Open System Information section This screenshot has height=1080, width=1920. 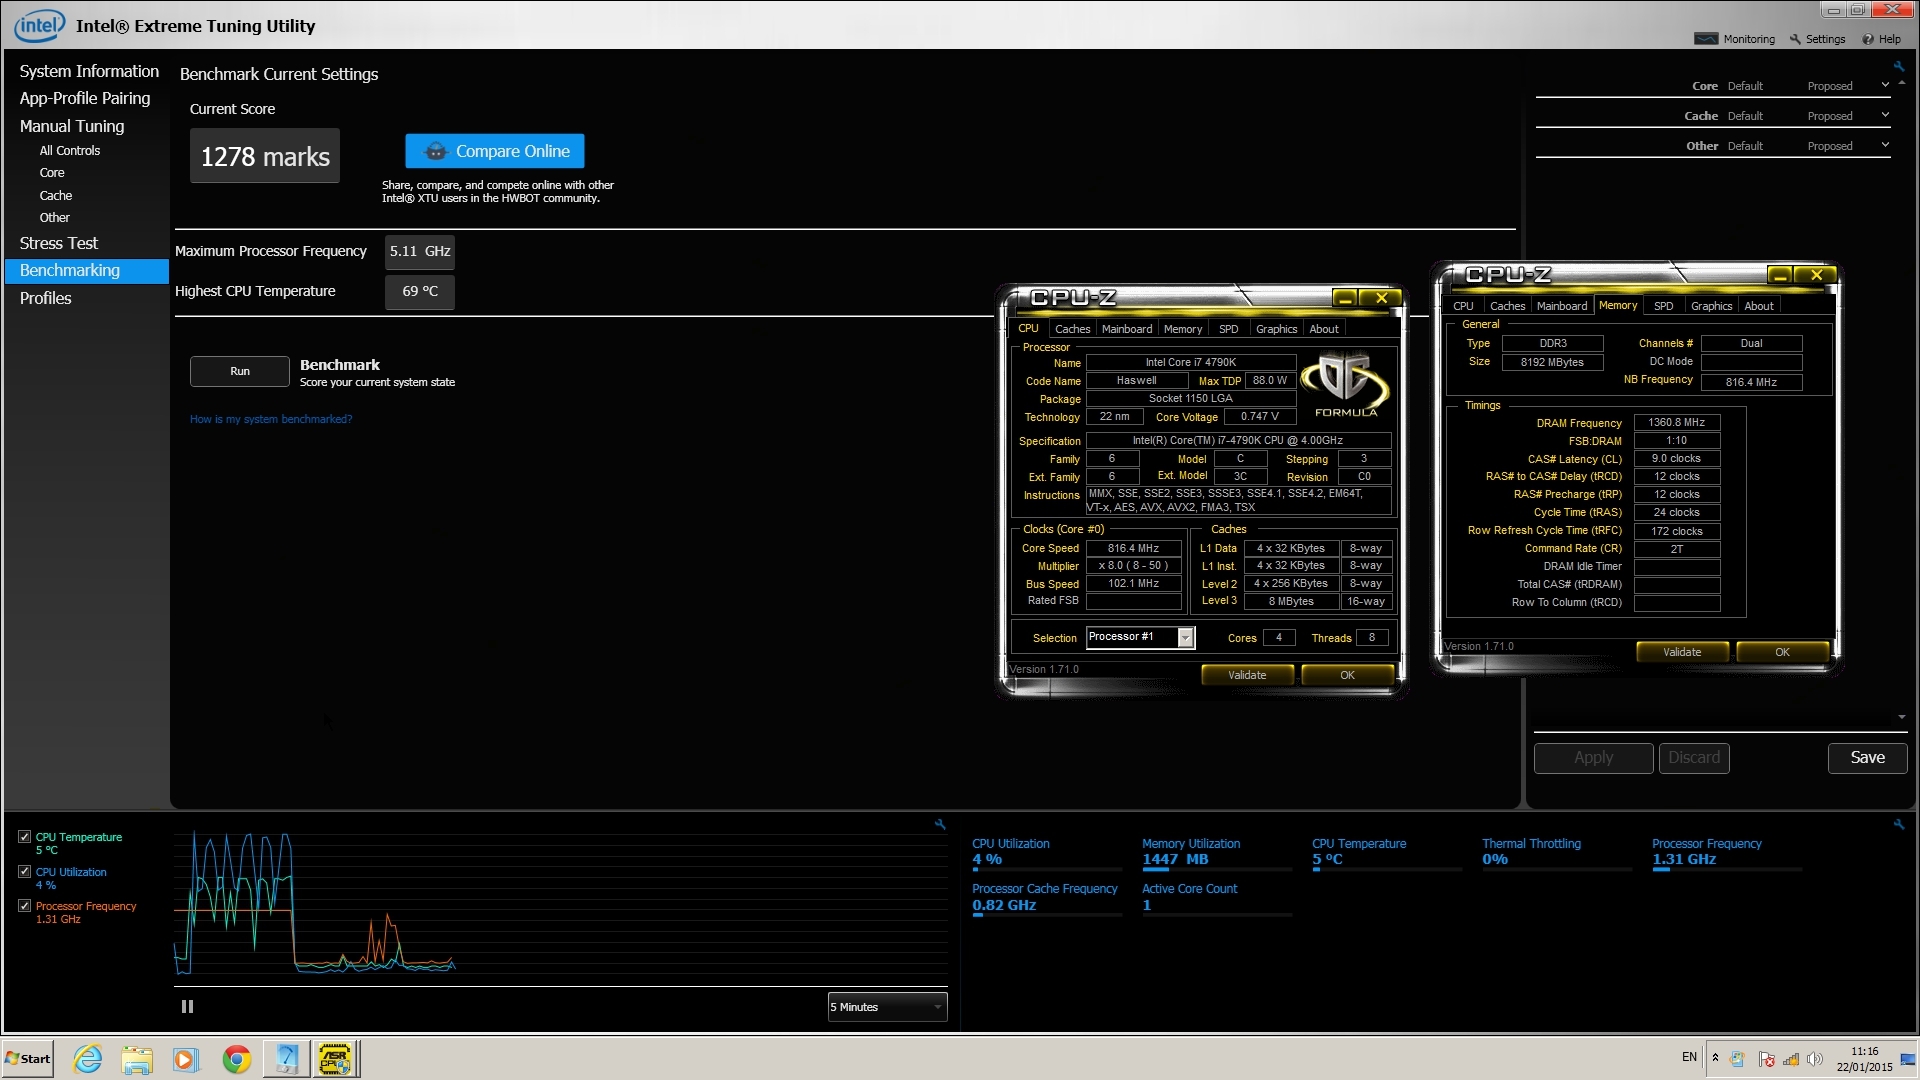click(x=89, y=71)
